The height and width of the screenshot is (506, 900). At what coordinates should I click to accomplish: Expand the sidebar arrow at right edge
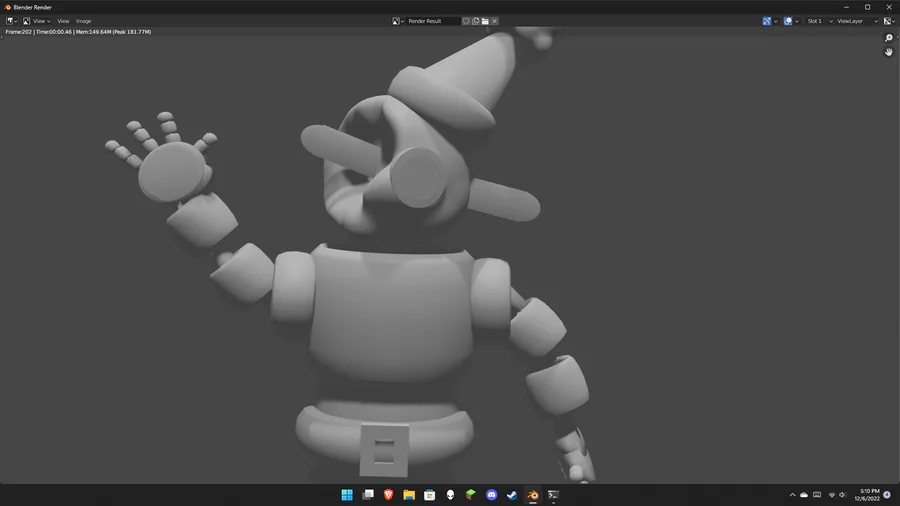click(898, 37)
